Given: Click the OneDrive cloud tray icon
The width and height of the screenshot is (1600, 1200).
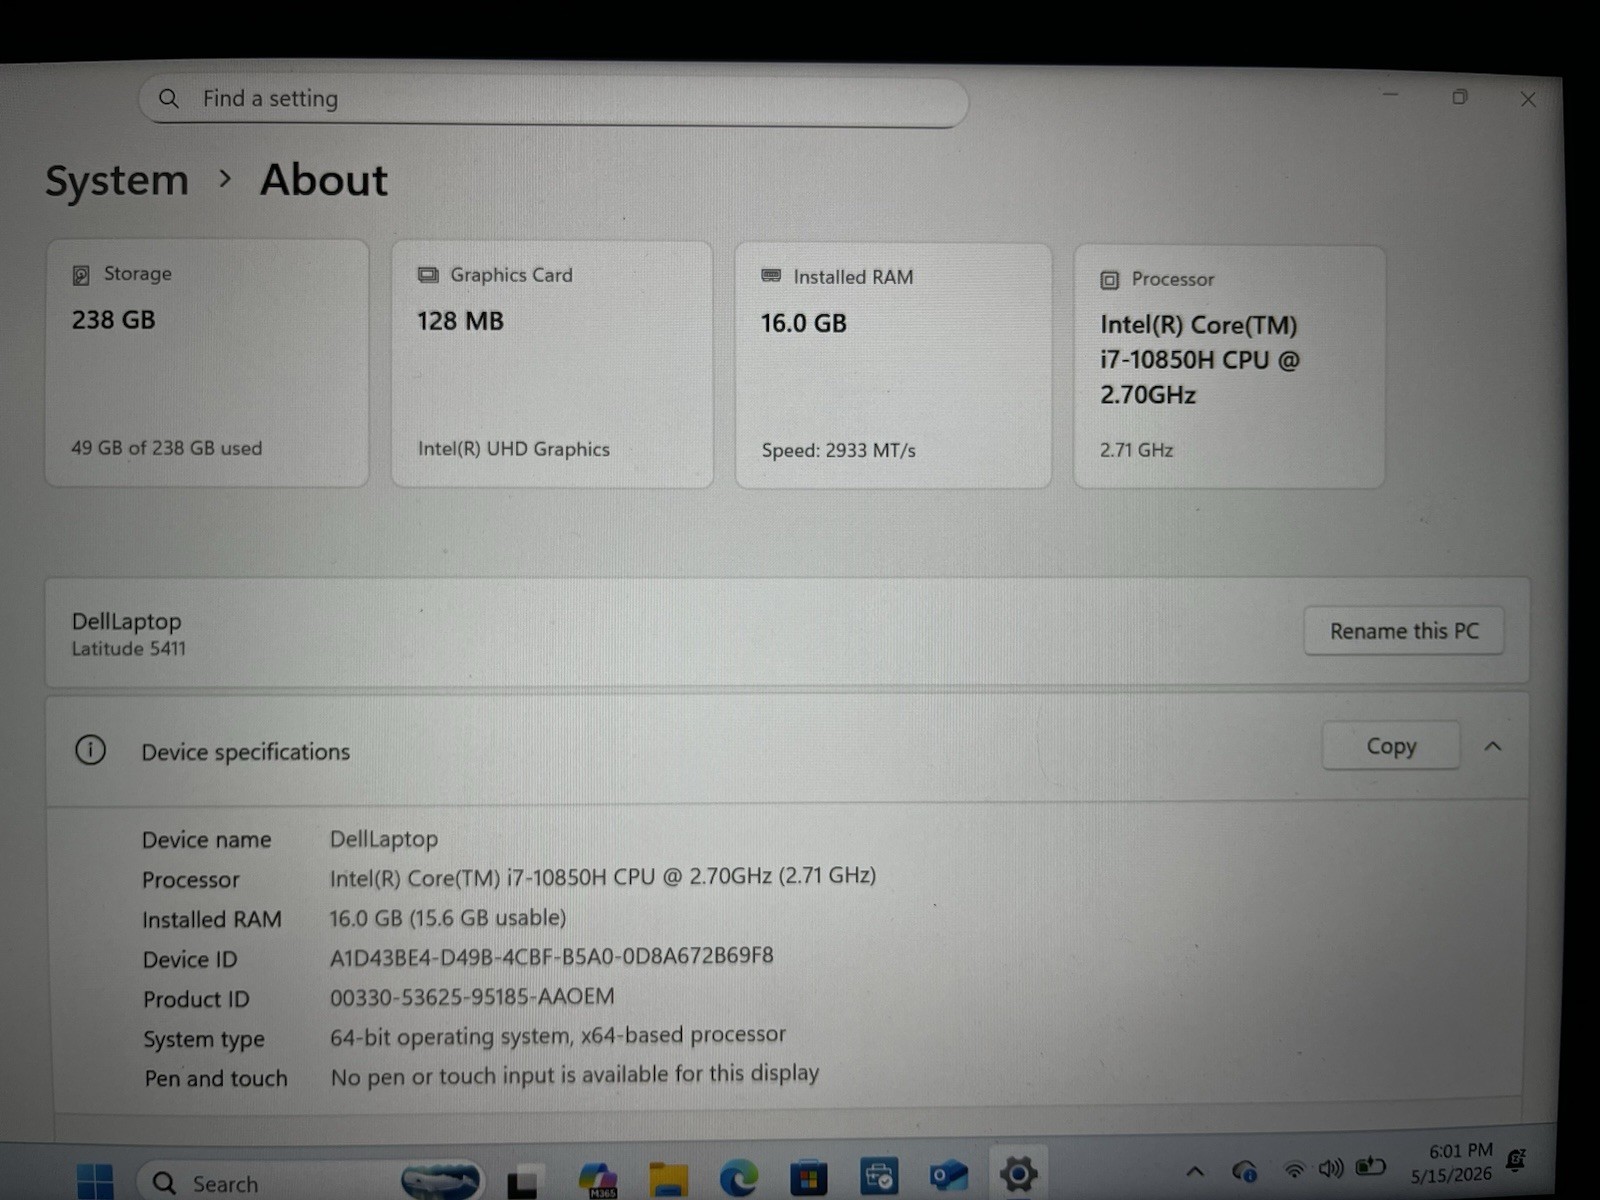Looking at the screenshot, I should pos(1244,1170).
